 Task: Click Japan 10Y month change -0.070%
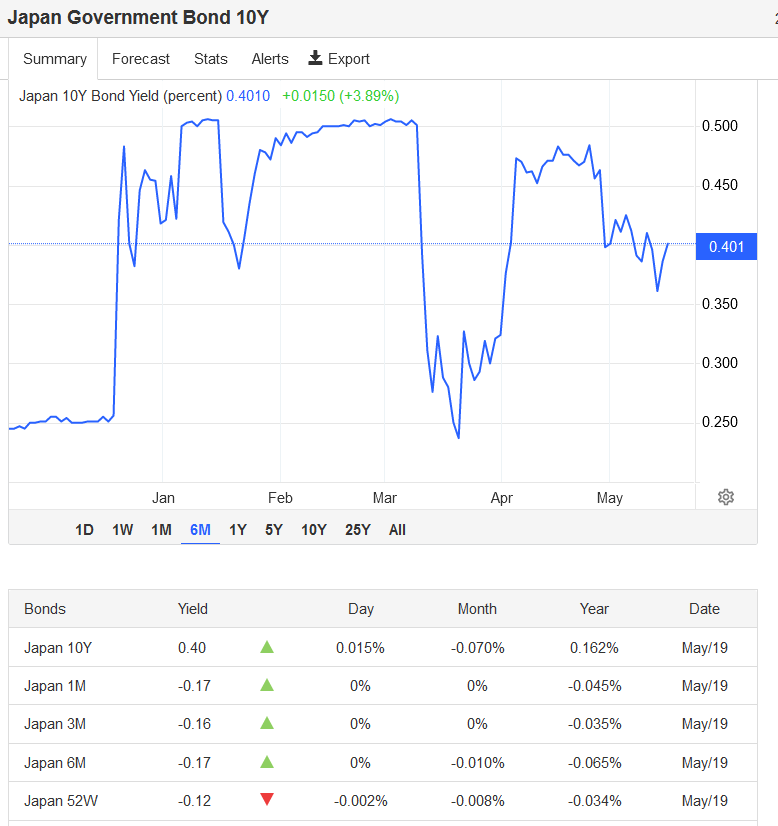(x=477, y=647)
